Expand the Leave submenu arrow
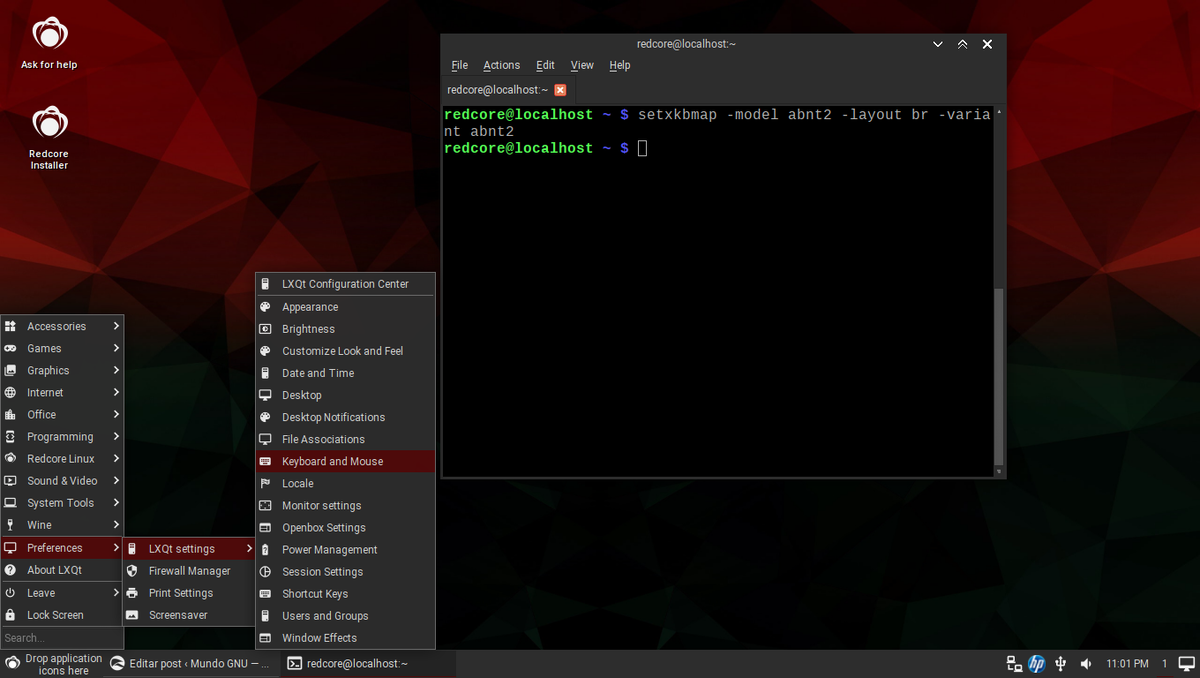Screen dimensions: 1200x678 point(117,592)
